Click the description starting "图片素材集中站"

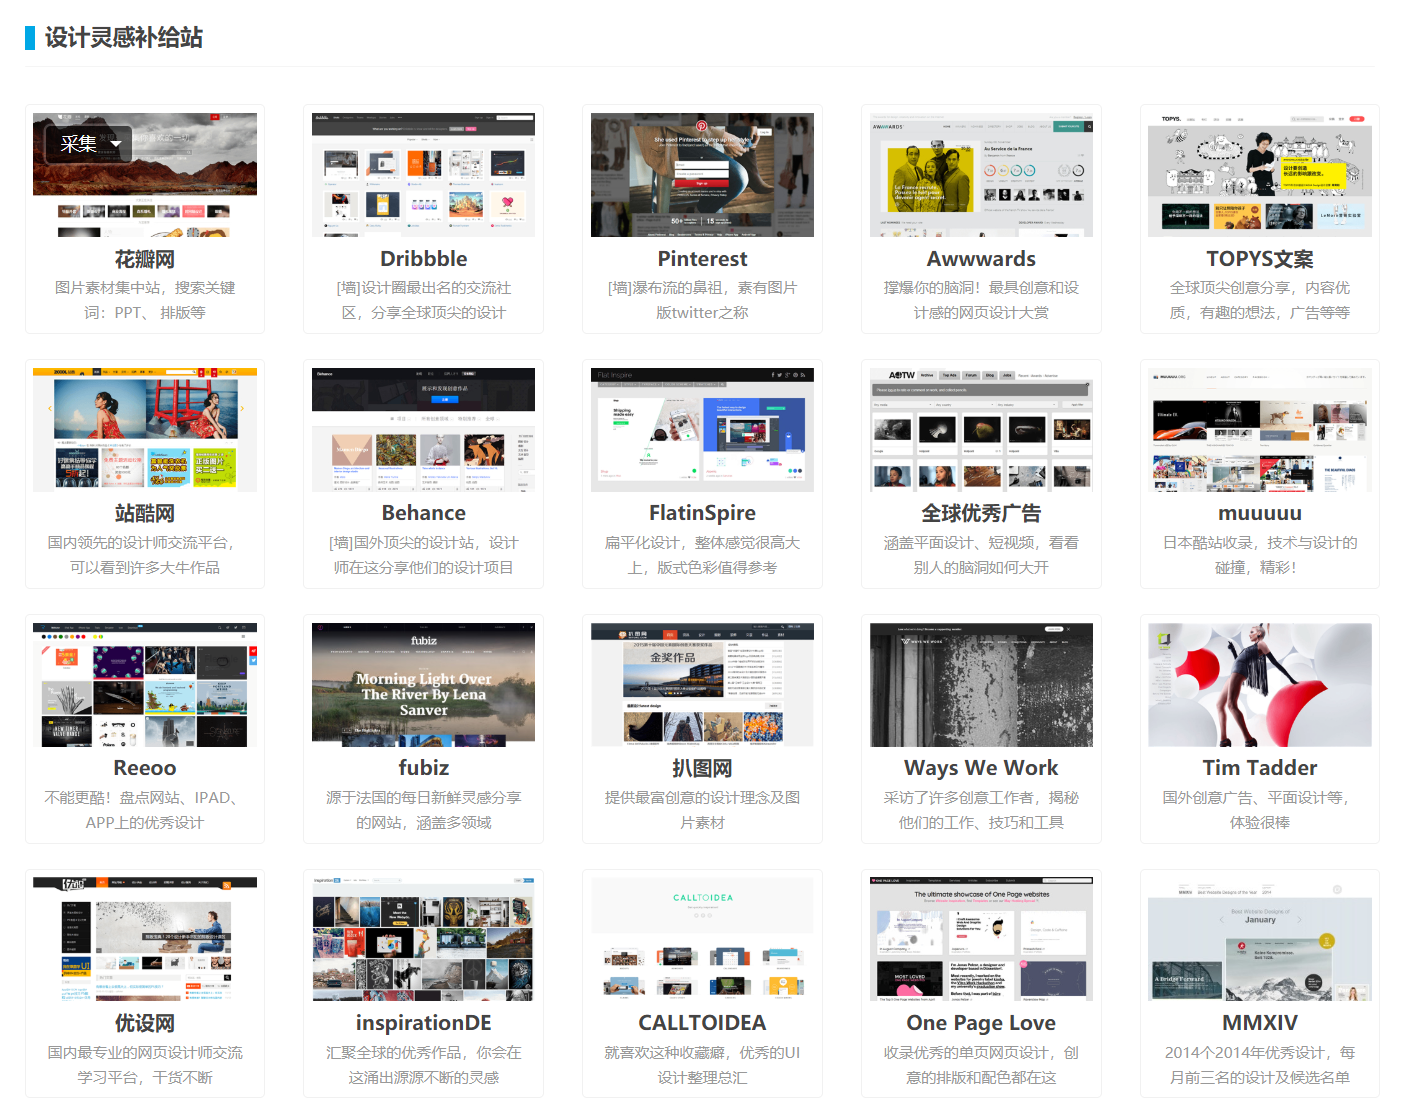click(x=145, y=300)
